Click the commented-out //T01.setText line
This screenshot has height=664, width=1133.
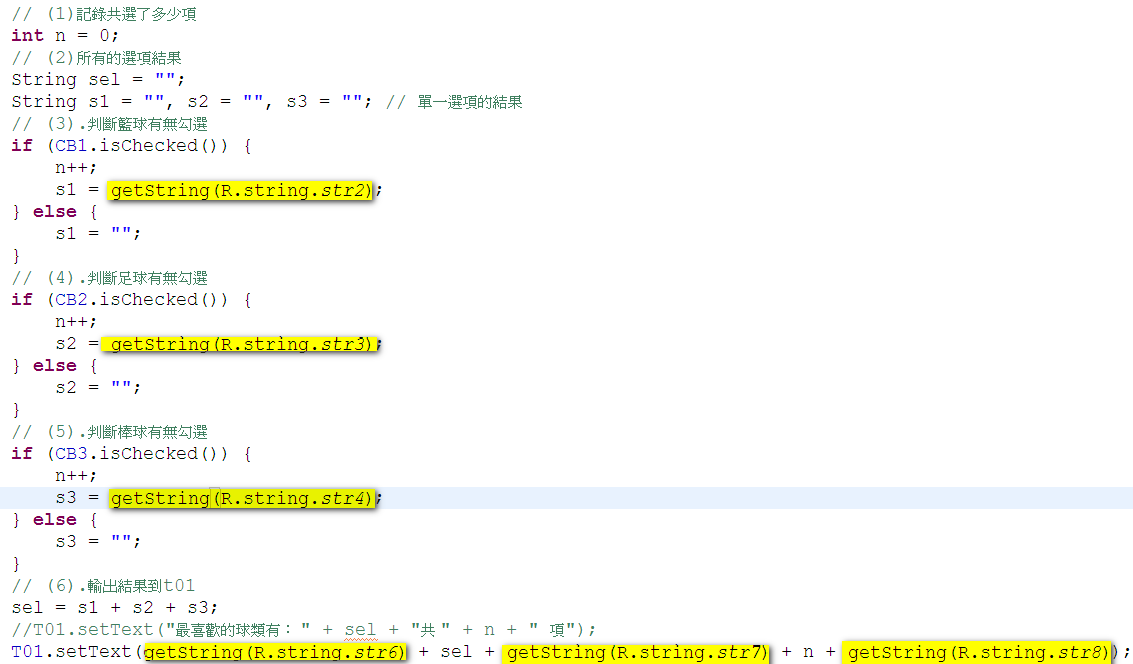303,630
